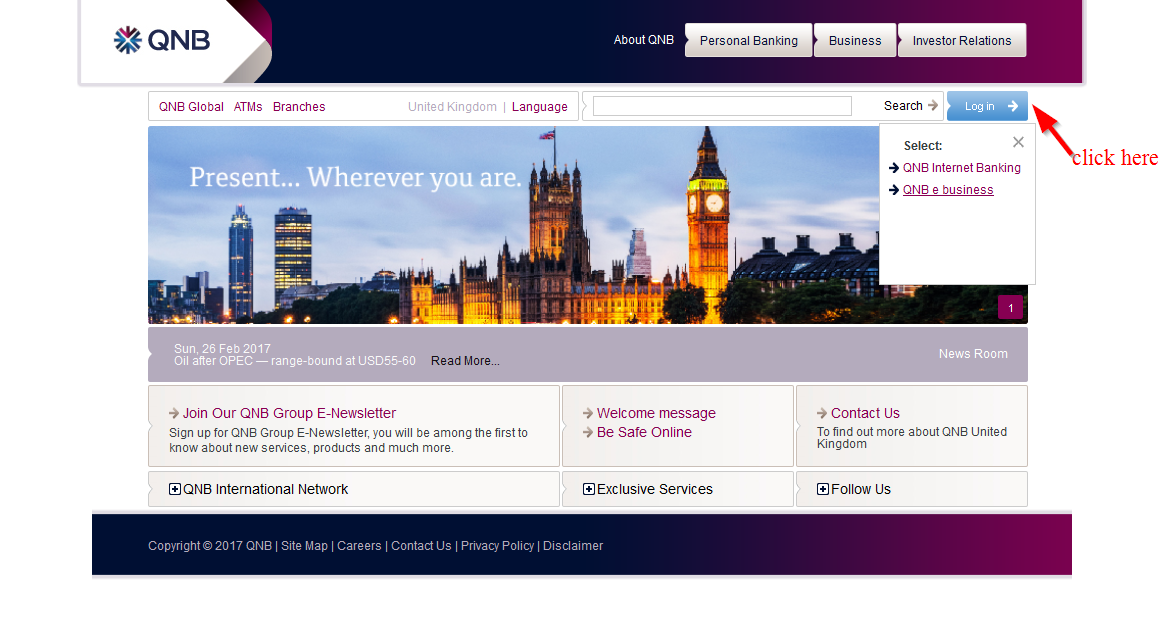The width and height of the screenshot is (1170, 633).
Task: Click 'Sun, 26 Feb 2017' news date
Action: click(222, 349)
